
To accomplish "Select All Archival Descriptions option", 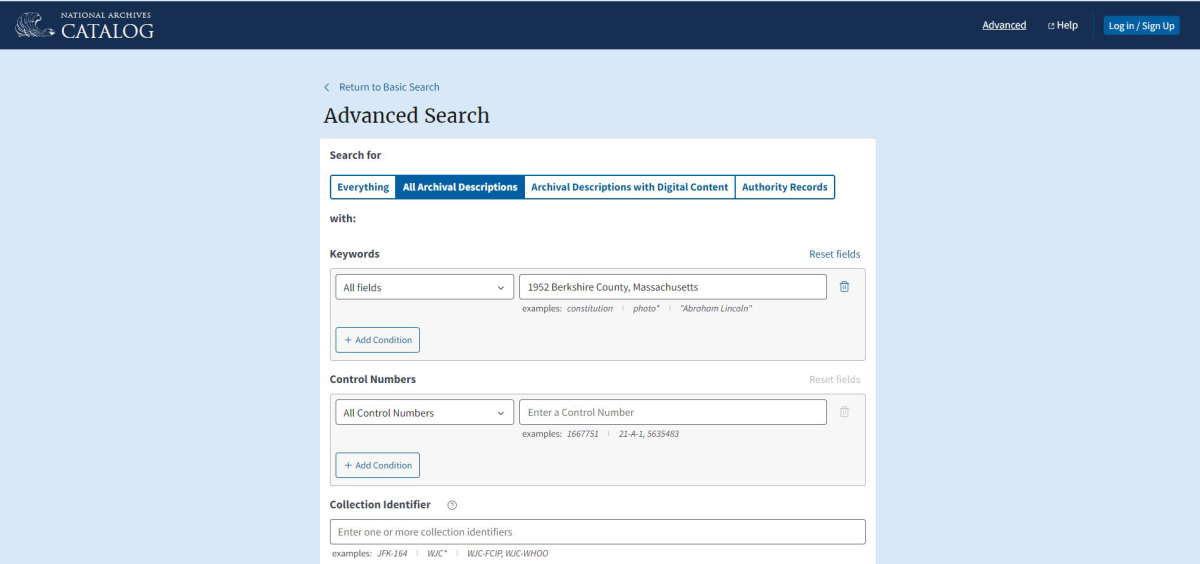I will click(x=460, y=187).
